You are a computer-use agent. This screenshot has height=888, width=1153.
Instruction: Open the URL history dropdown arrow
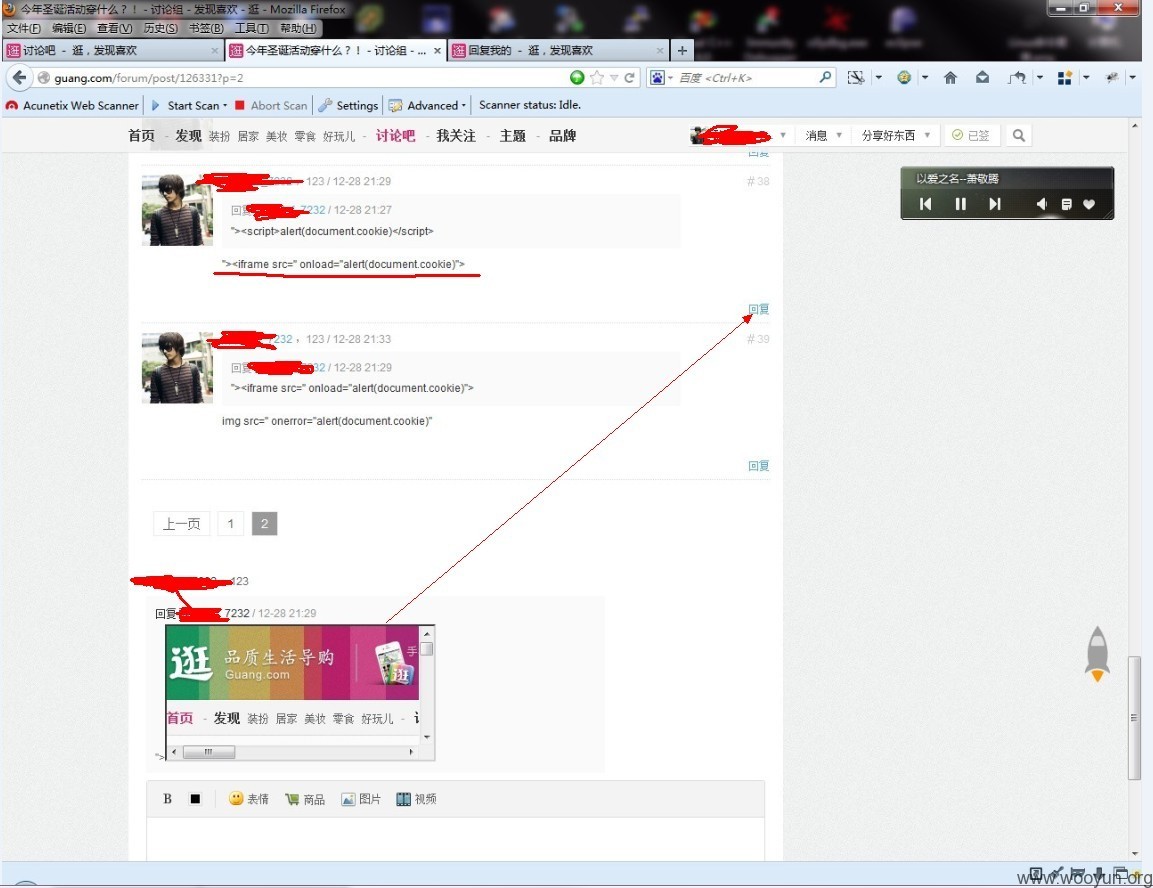(x=614, y=77)
